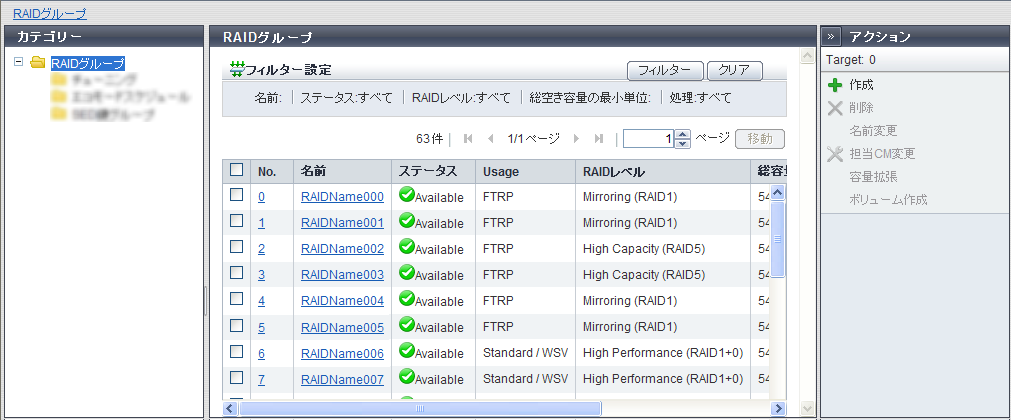Collapse the Action panel with double-arrow icon

click(830, 36)
